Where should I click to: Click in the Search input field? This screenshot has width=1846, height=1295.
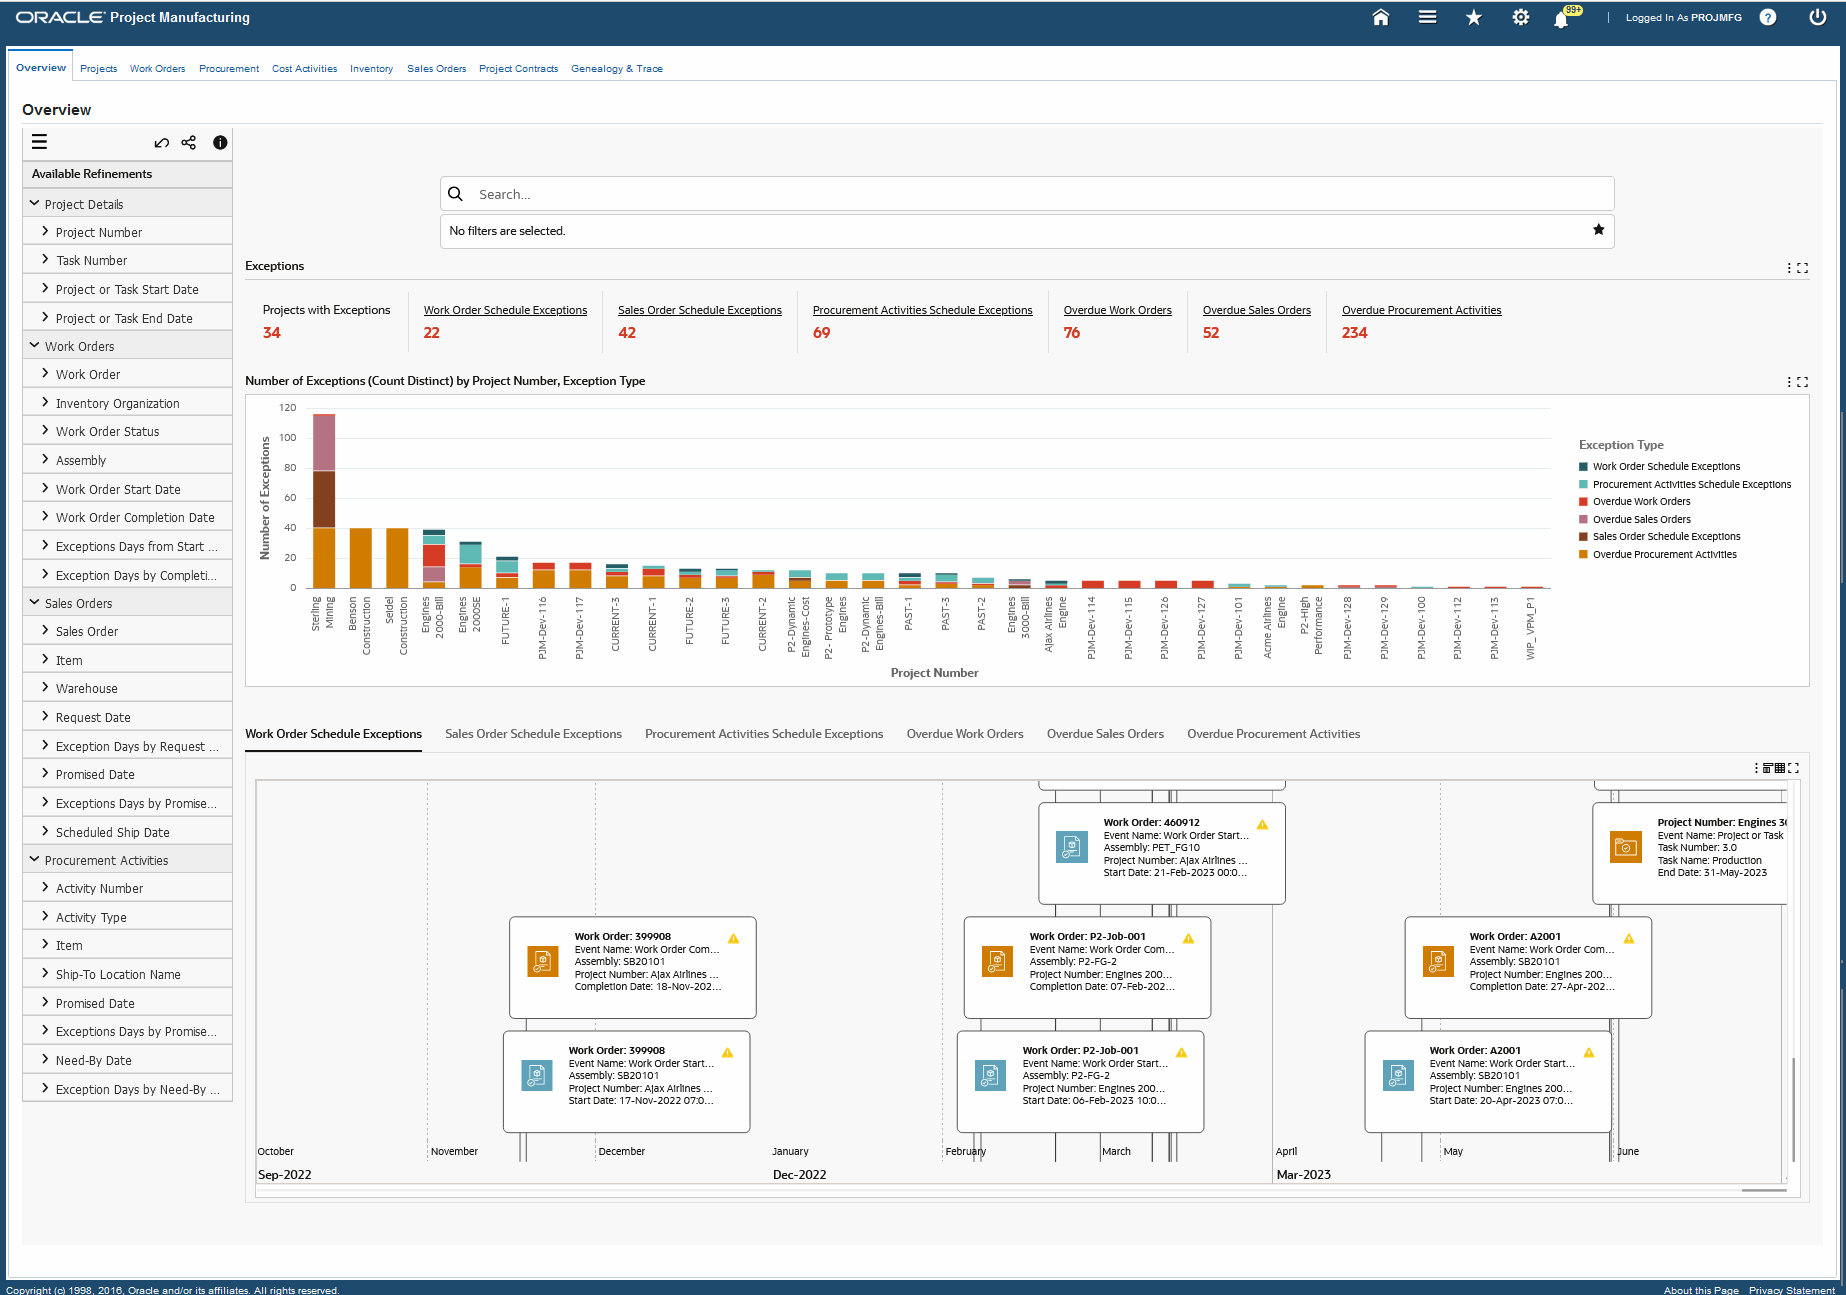pos(1027,194)
